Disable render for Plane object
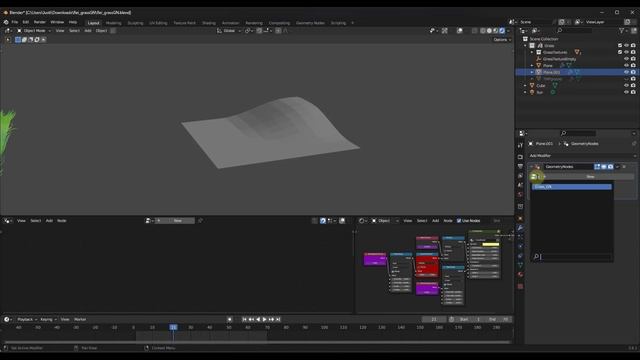 (x=633, y=65)
